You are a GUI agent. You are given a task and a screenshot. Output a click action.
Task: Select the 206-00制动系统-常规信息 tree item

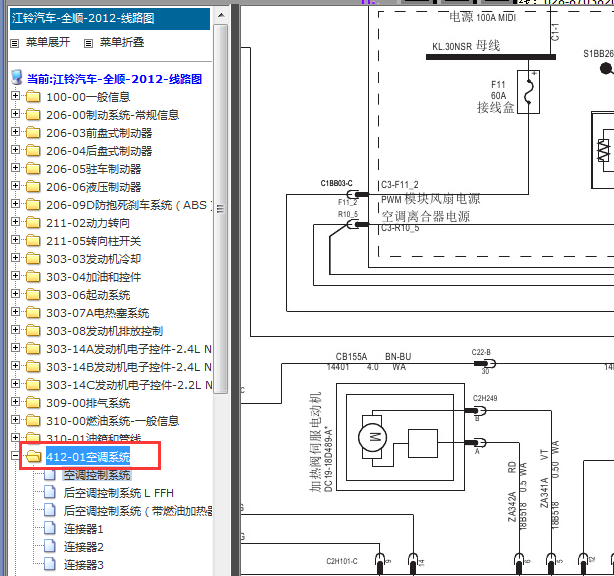point(112,115)
